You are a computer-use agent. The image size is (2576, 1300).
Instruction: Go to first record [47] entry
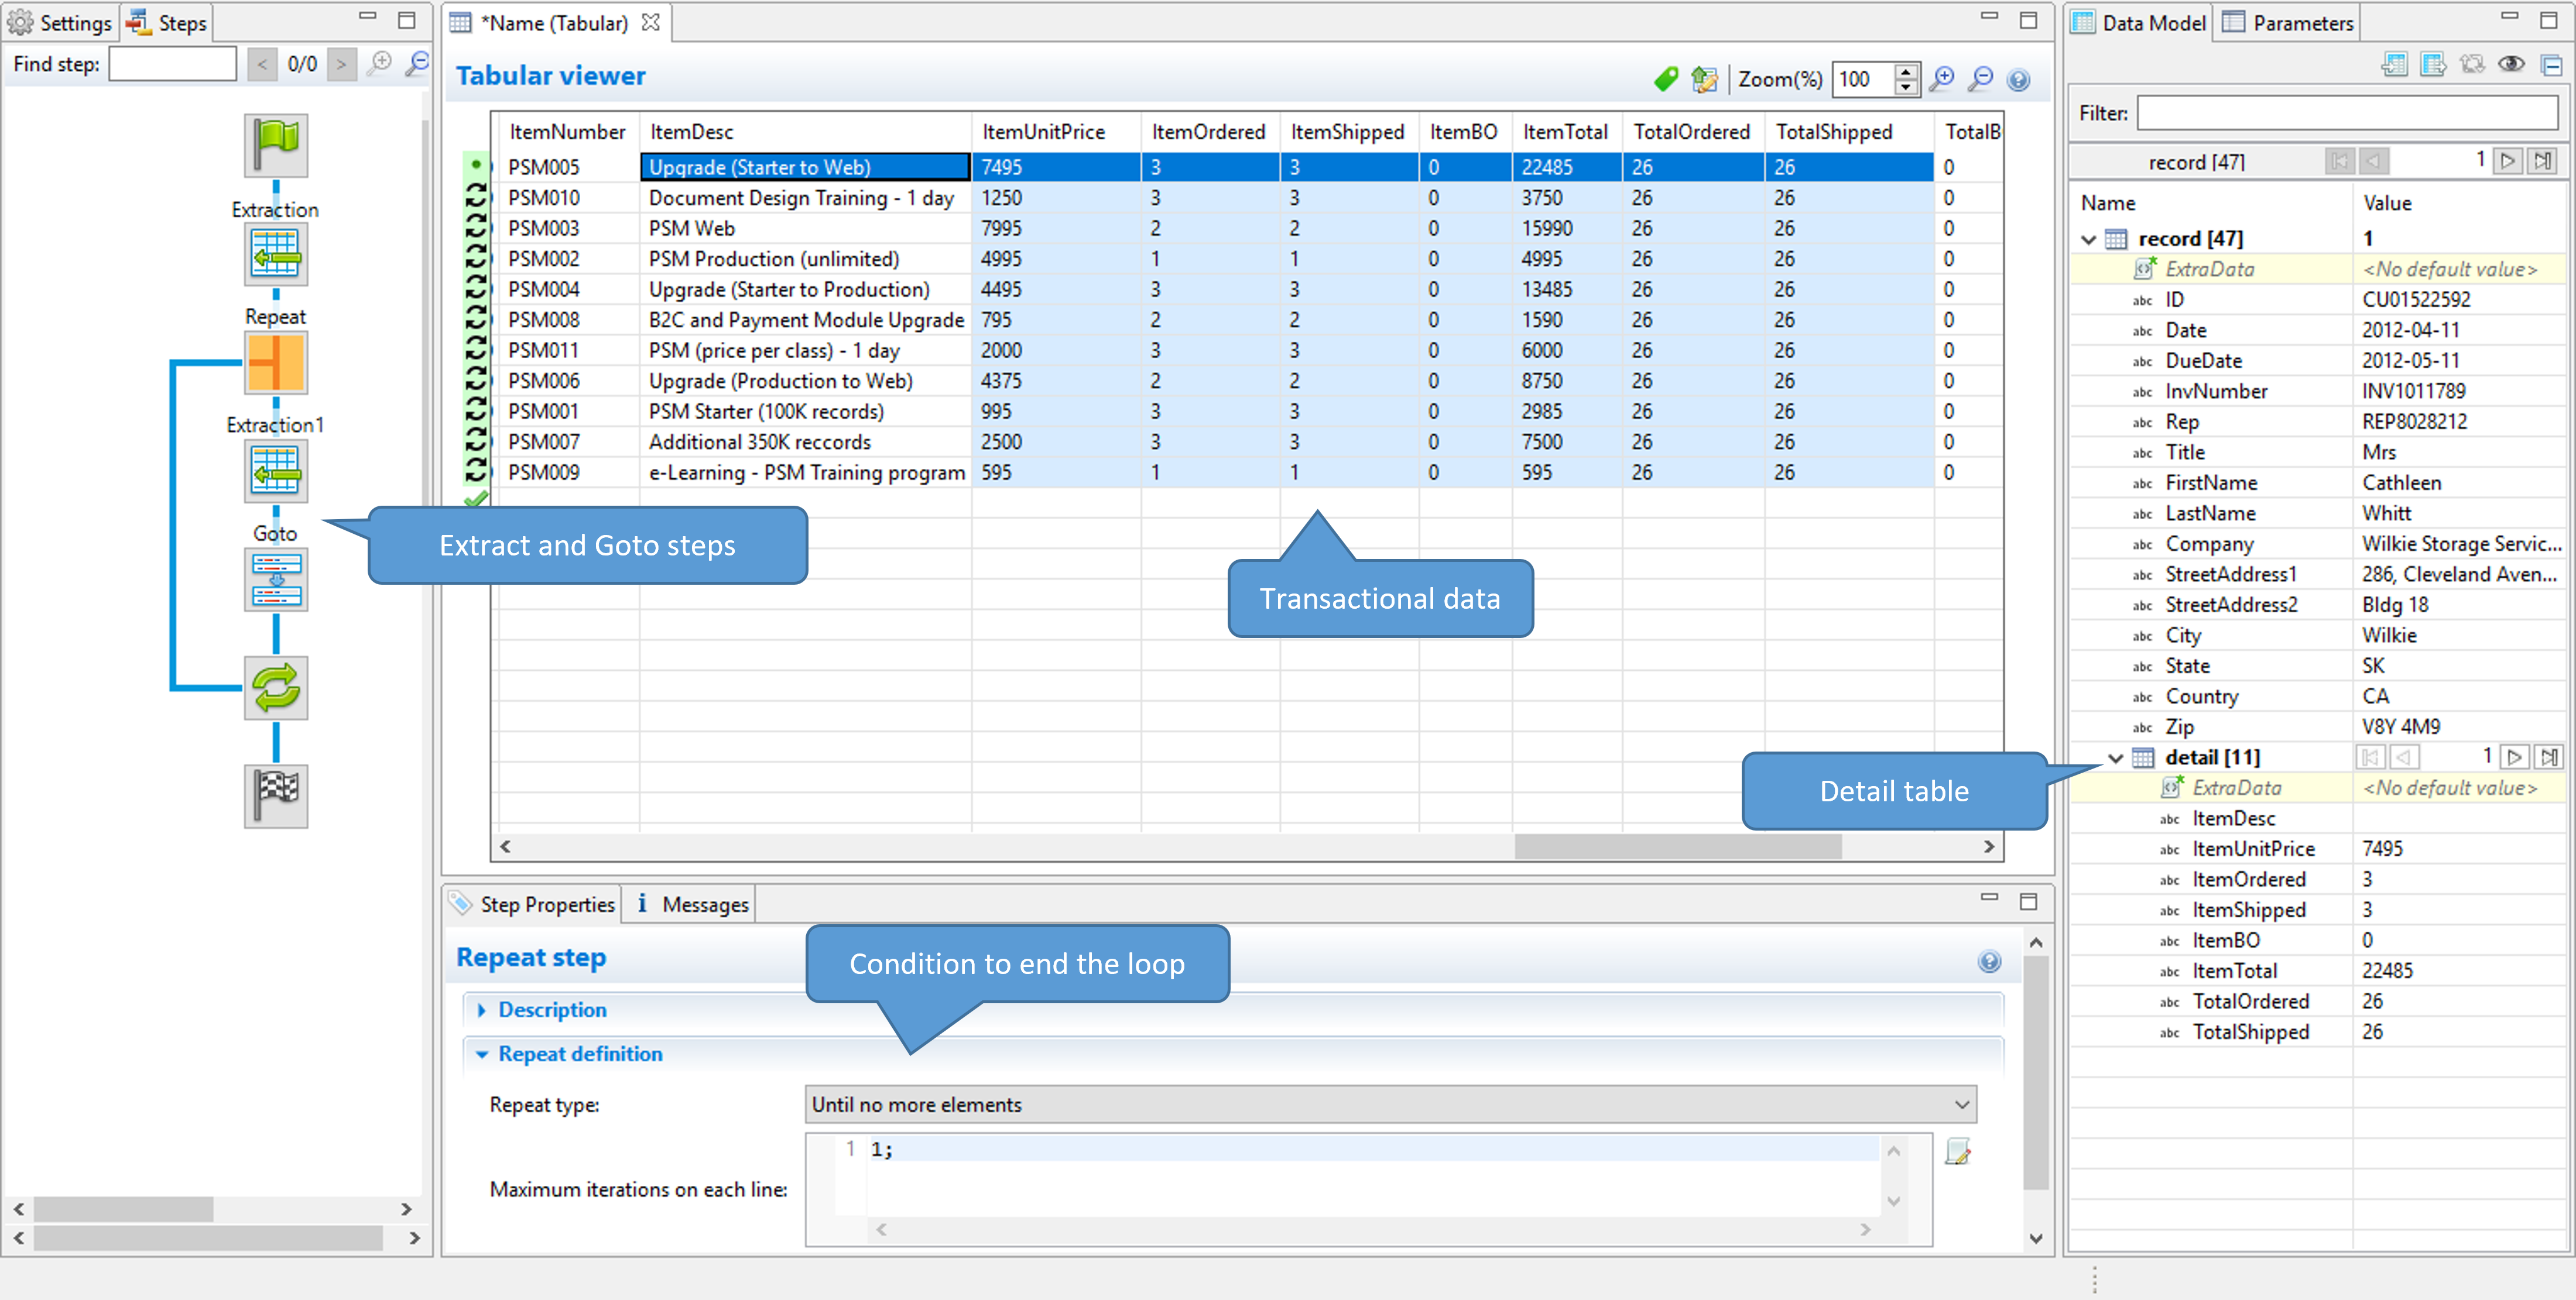2339,161
